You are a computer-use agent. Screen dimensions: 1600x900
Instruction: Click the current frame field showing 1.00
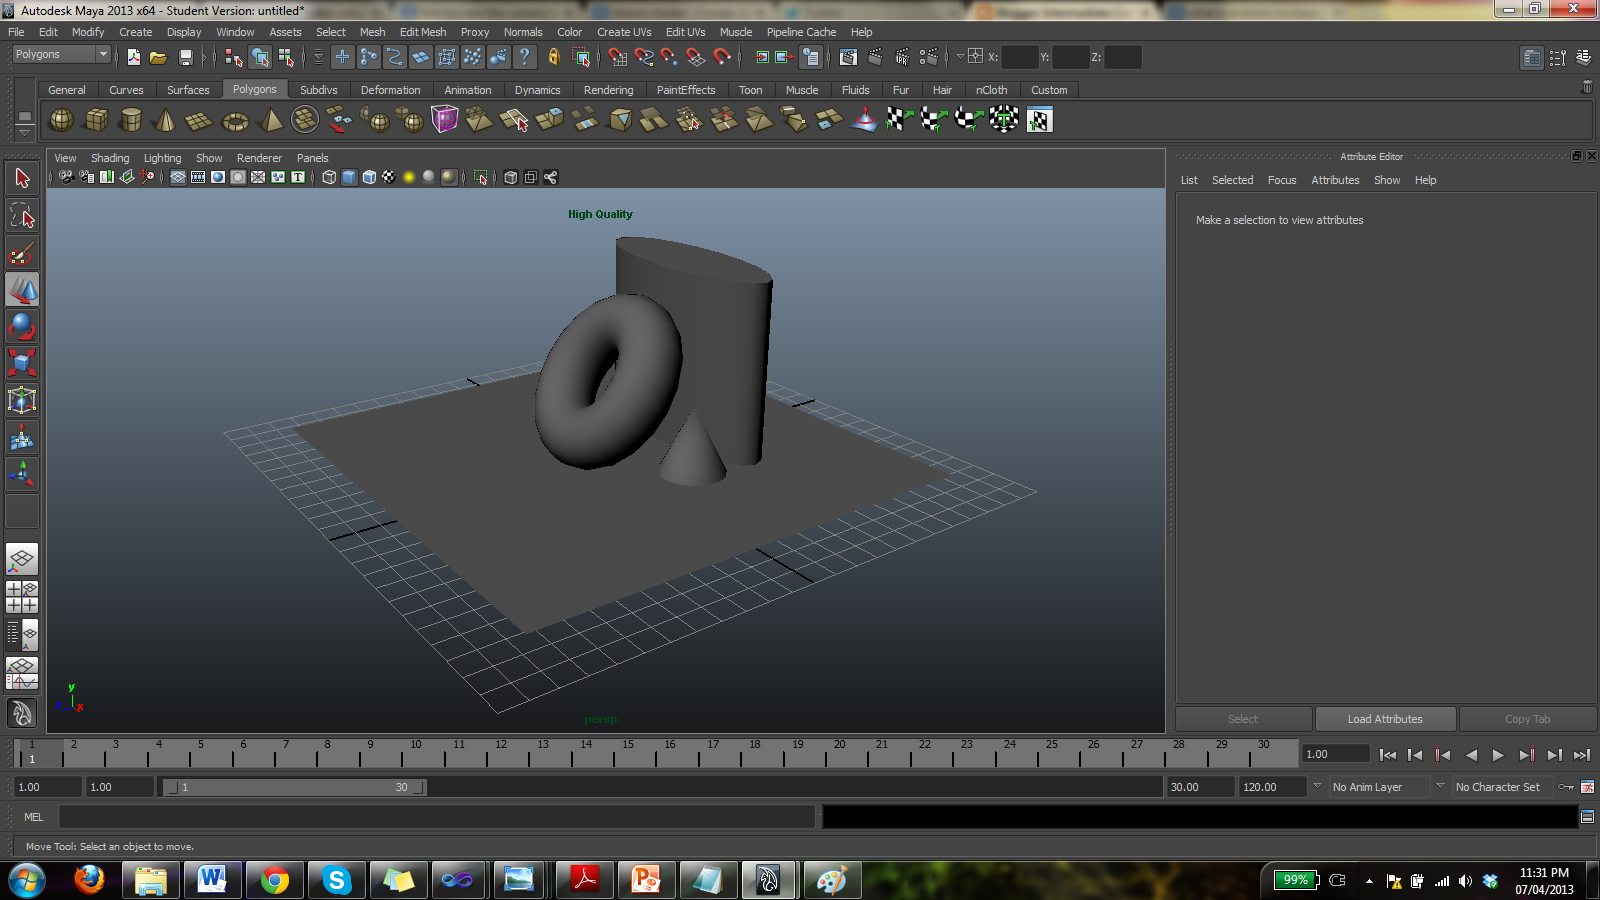tap(1336, 754)
